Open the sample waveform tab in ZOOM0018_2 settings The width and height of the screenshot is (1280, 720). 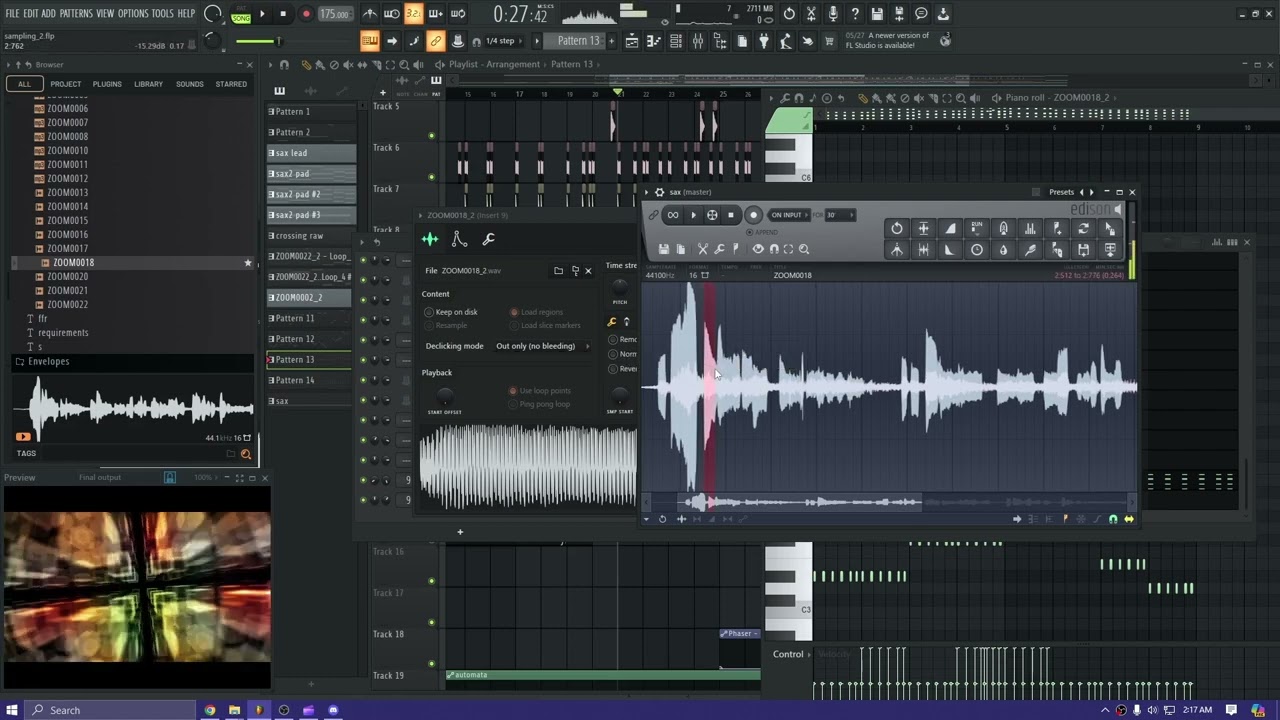(x=430, y=239)
